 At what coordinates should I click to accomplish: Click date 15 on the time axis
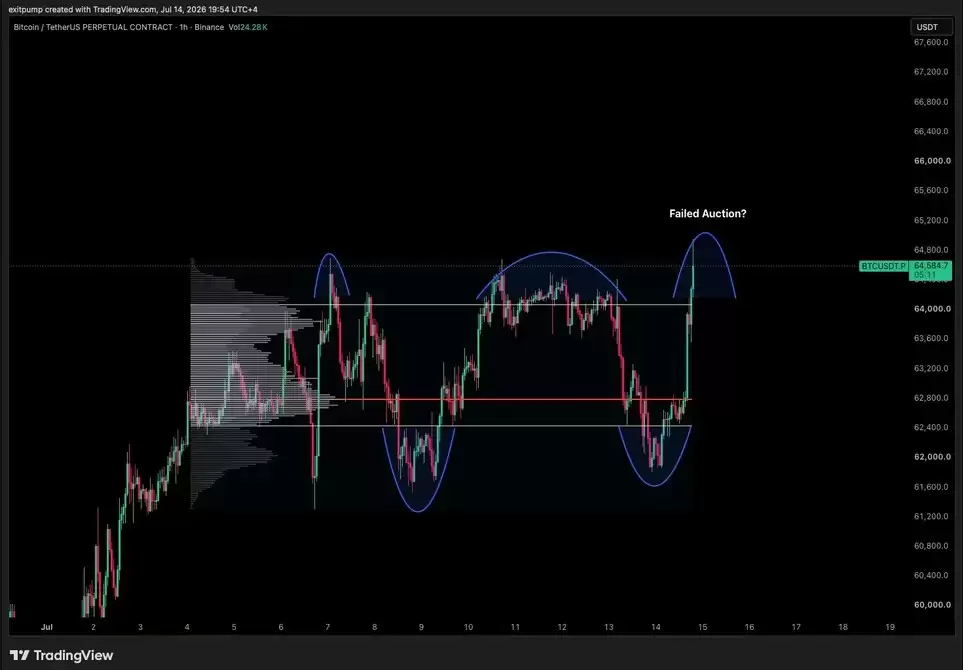703,627
